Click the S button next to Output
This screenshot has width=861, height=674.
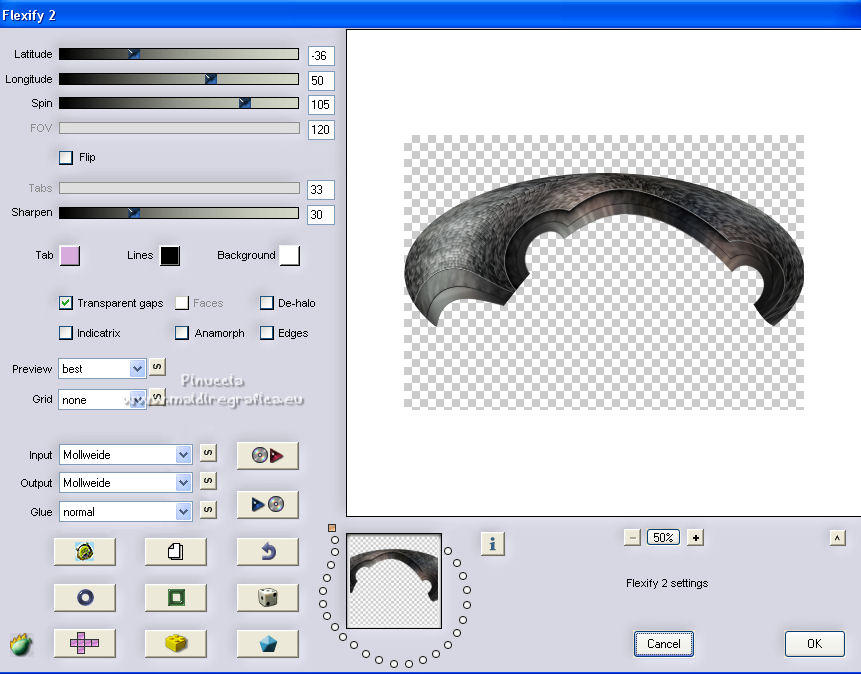208,481
